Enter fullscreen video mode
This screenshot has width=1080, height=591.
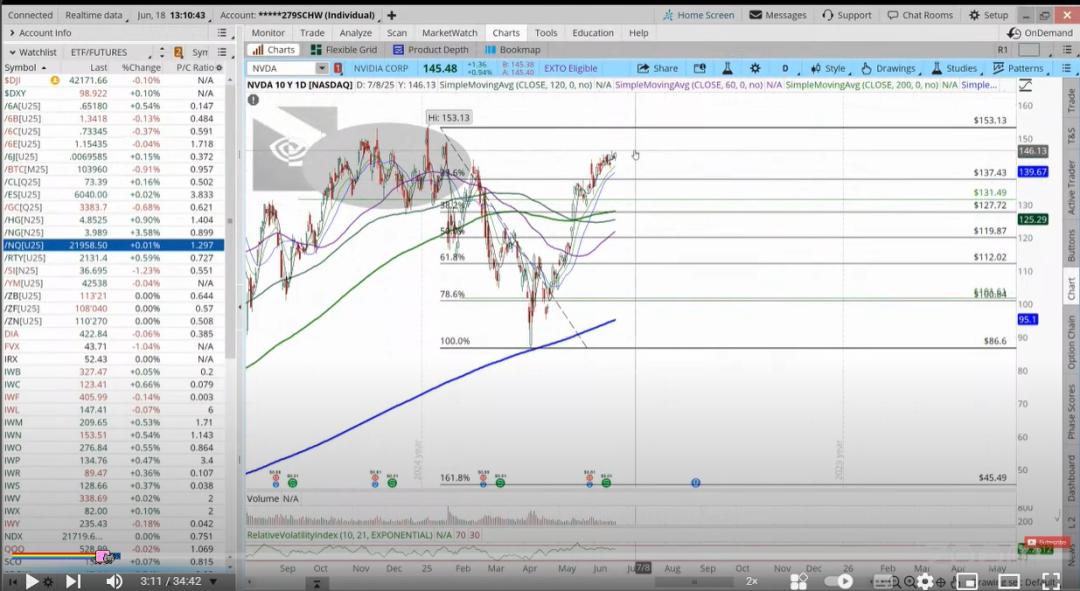tap(1050, 581)
